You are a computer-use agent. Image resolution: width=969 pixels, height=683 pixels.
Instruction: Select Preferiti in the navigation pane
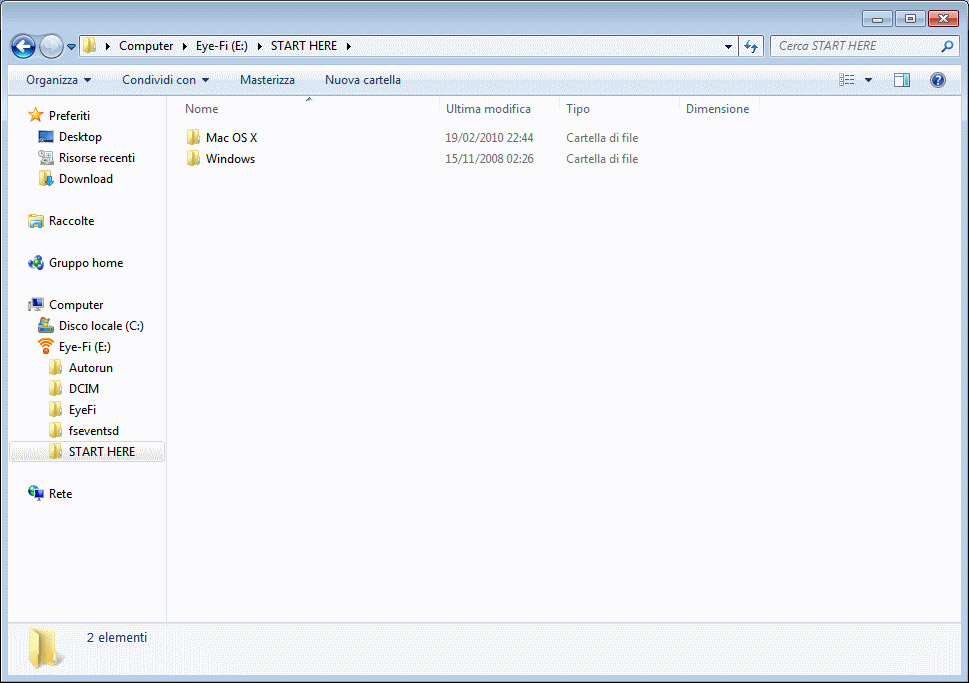coord(69,116)
